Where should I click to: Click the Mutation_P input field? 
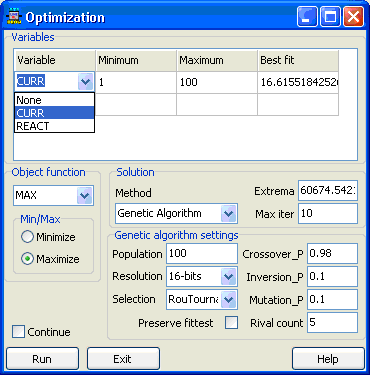[x=332, y=299]
